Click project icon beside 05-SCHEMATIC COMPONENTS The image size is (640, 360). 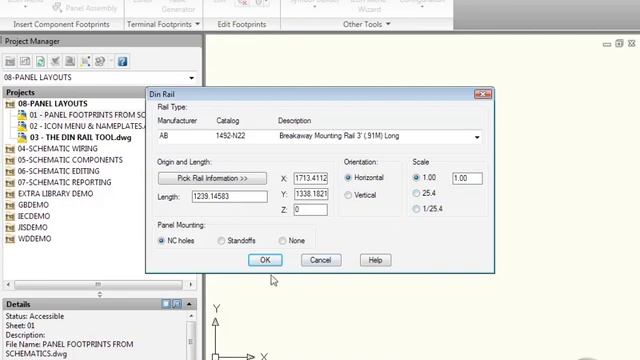pos(10,160)
